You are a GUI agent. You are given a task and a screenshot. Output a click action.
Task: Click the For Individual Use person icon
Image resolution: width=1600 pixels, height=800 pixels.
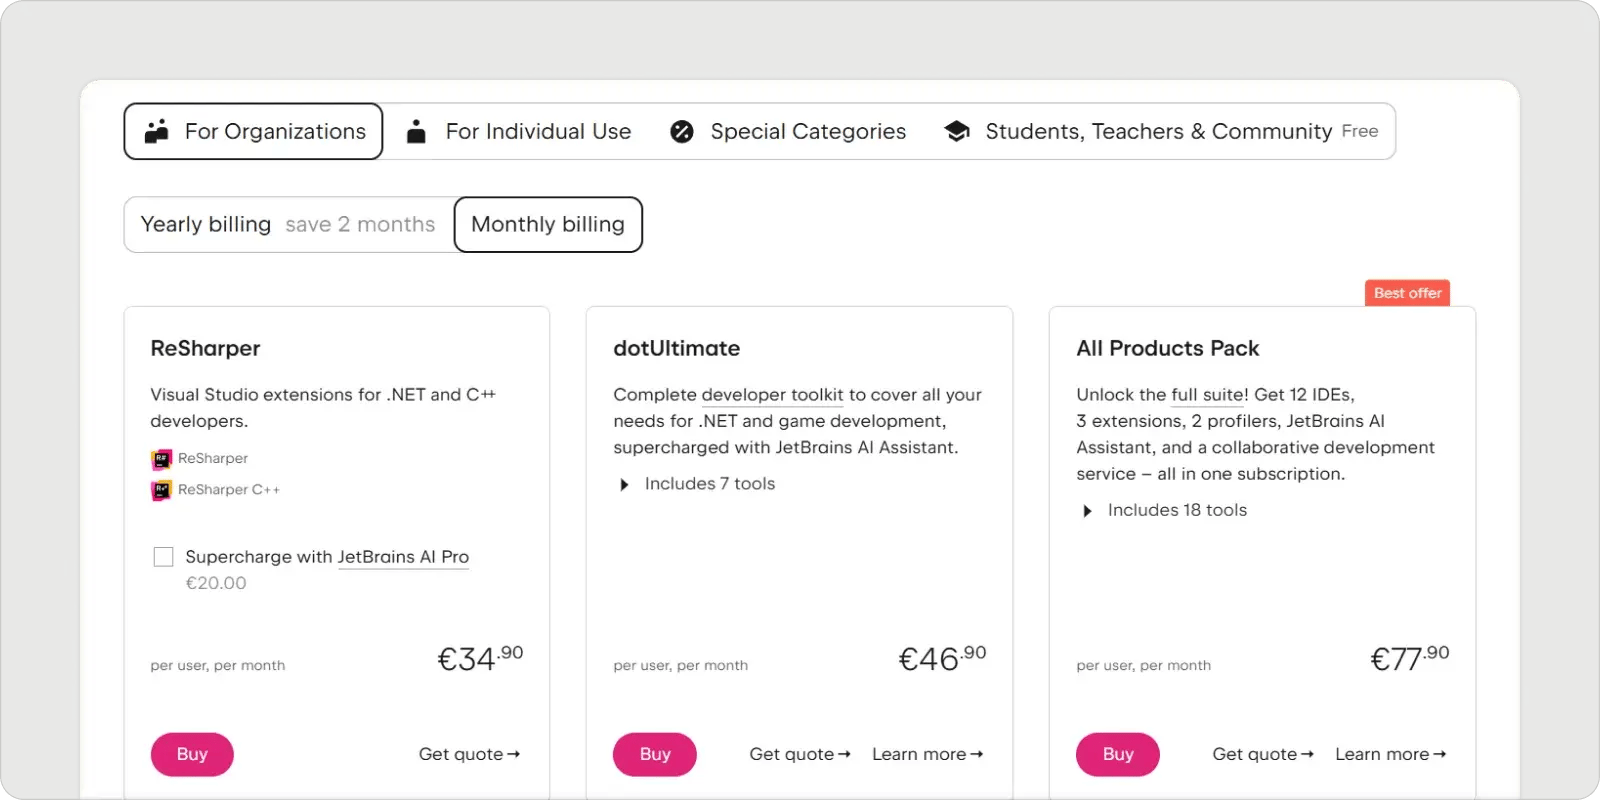click(x=416, y=131)
